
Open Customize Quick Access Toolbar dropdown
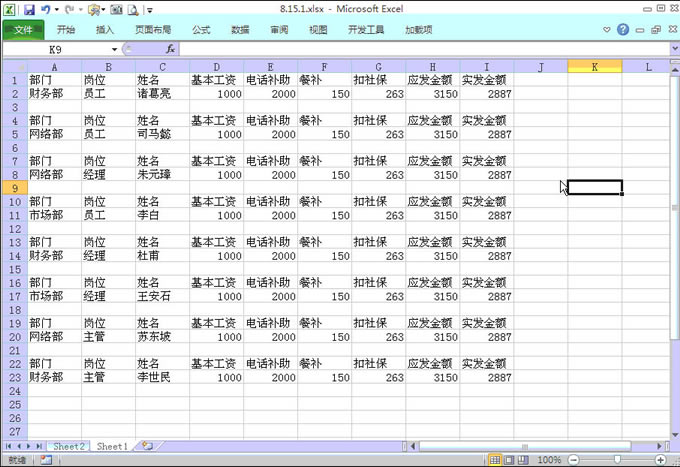(x=149, y=10)
